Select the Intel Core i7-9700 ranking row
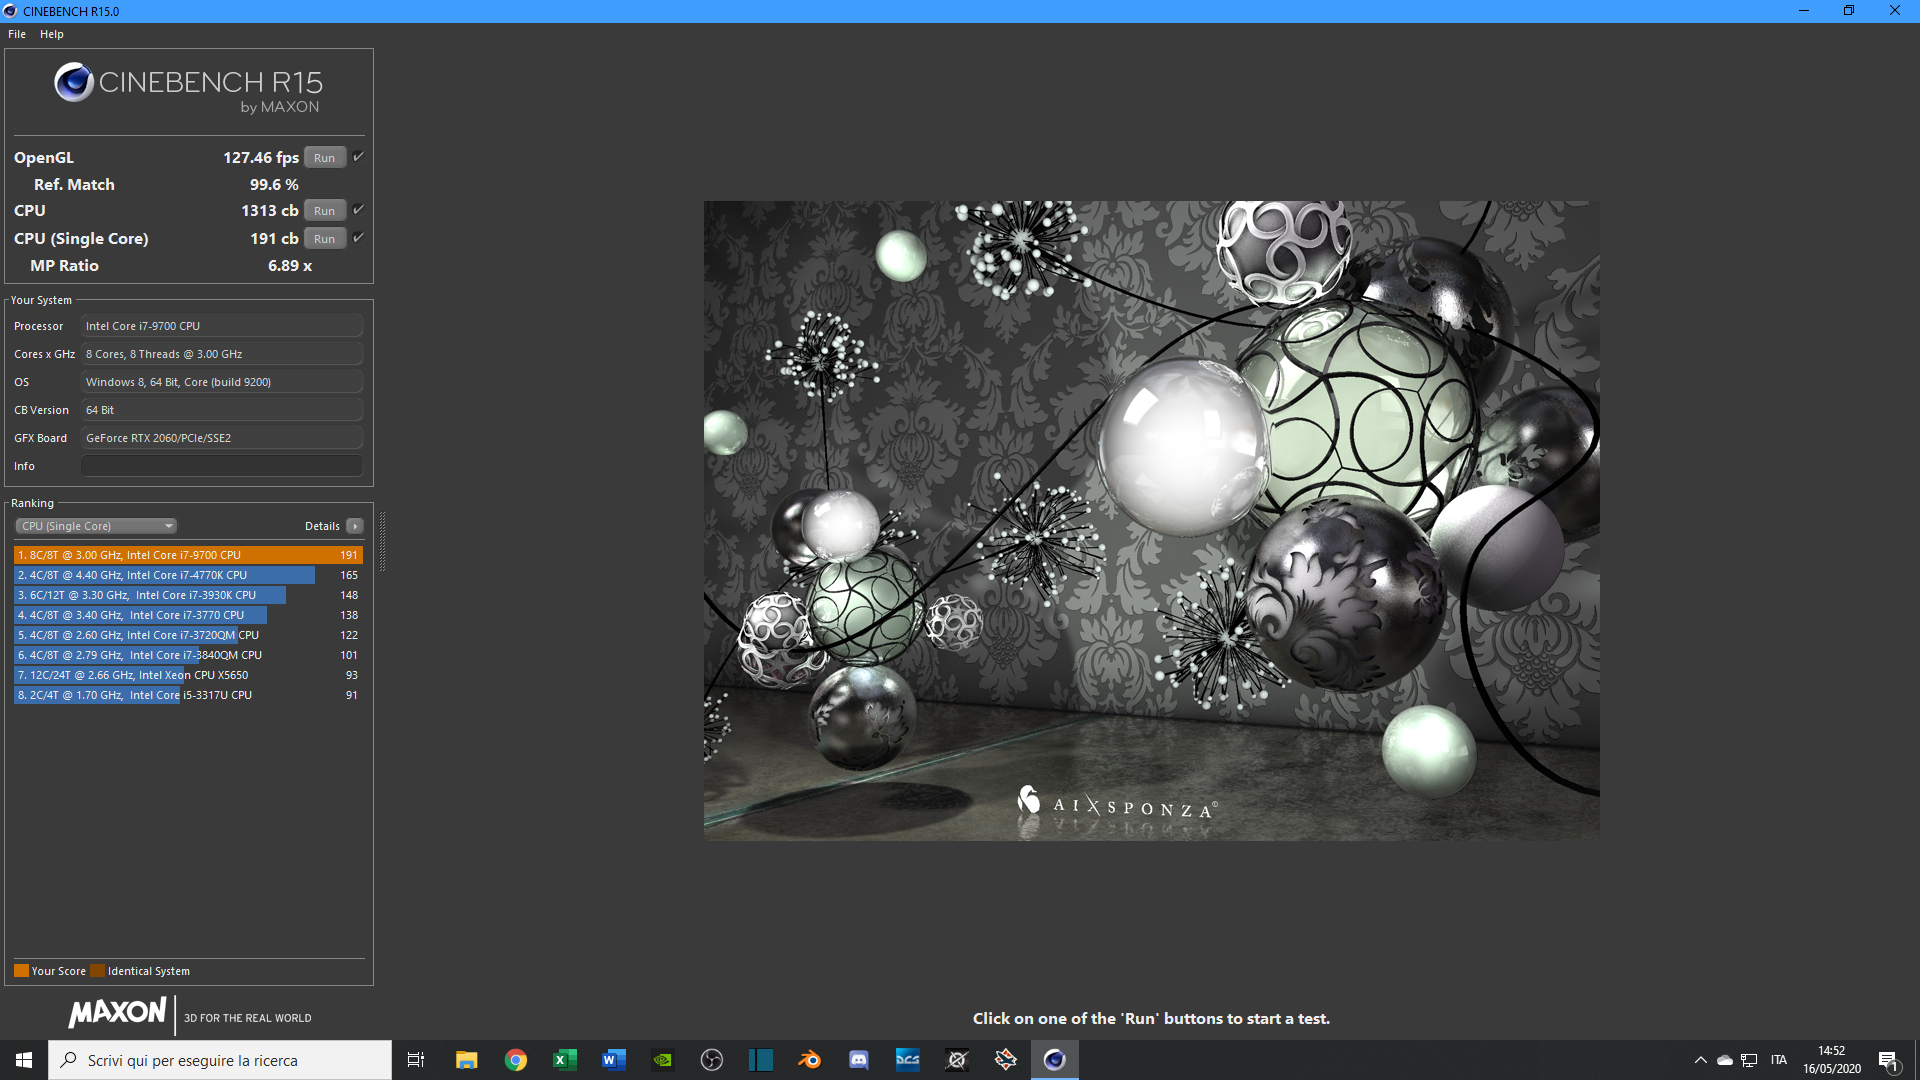The height and width of the screenshot is (1080, 1920). click(188, 555)
